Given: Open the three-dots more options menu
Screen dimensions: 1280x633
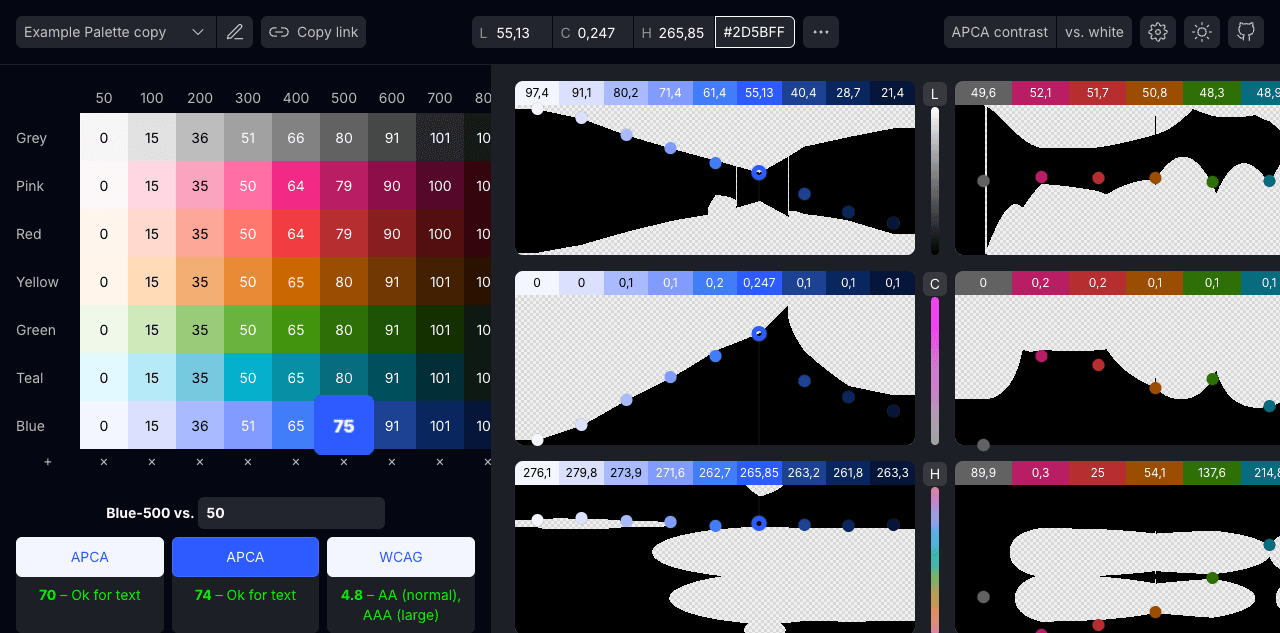Looking at the screenshot, I should click(821, 32).
